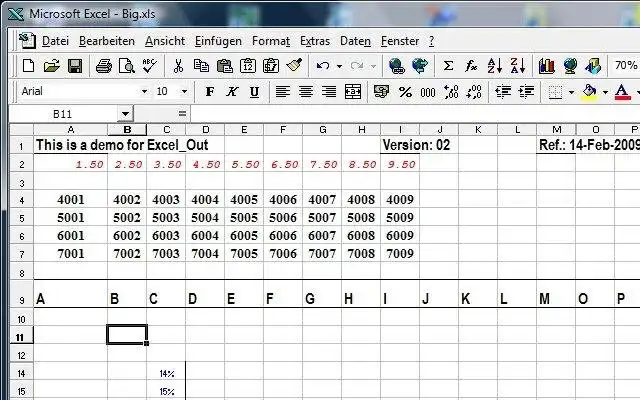Toggle bold formatting F button
Image resolution: width=640 pixels, height=400 pixels.
tap(209, 91)
